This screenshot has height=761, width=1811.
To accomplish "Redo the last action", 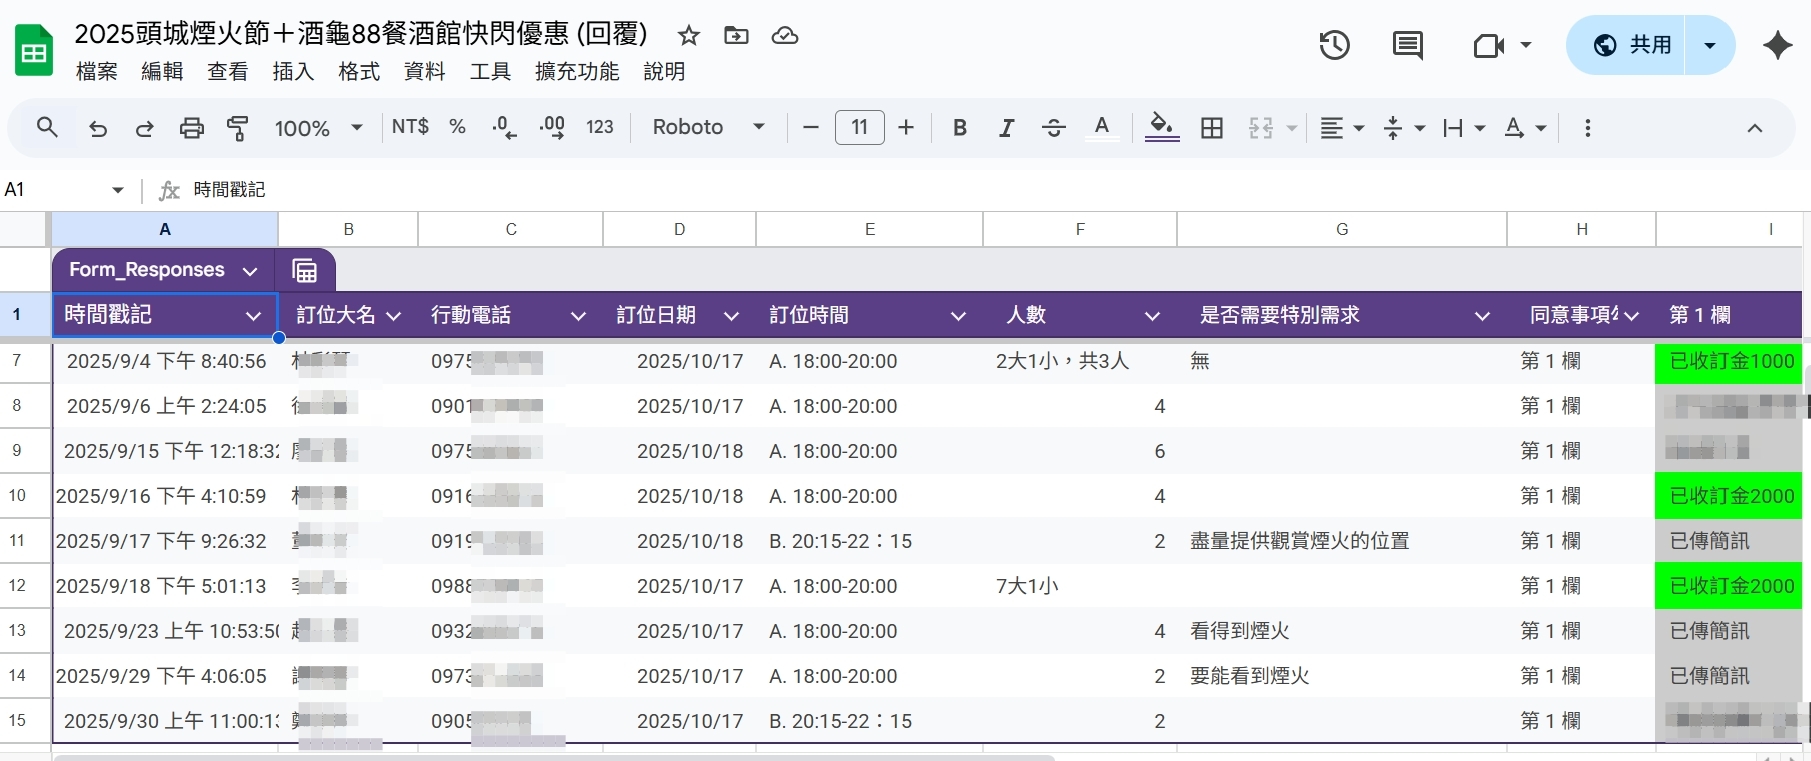I will [x=145, y=128].
